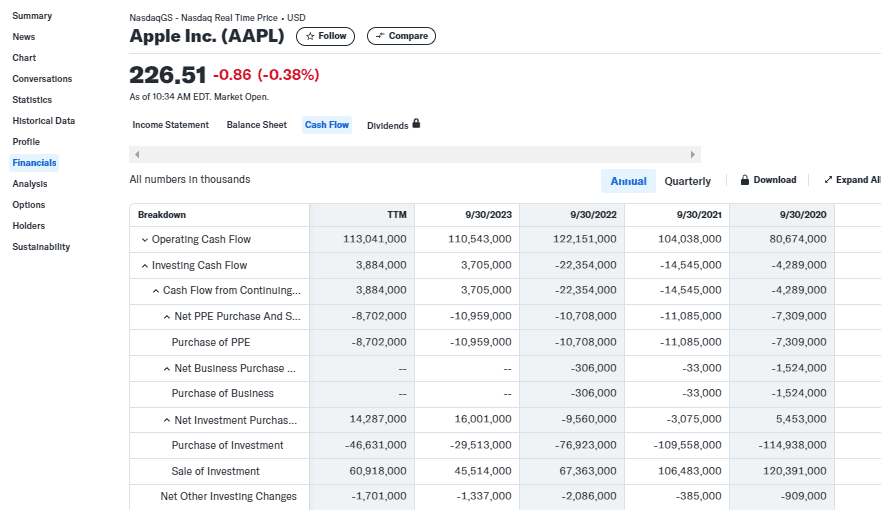Open Holders in sidebar

coord(29,225)
